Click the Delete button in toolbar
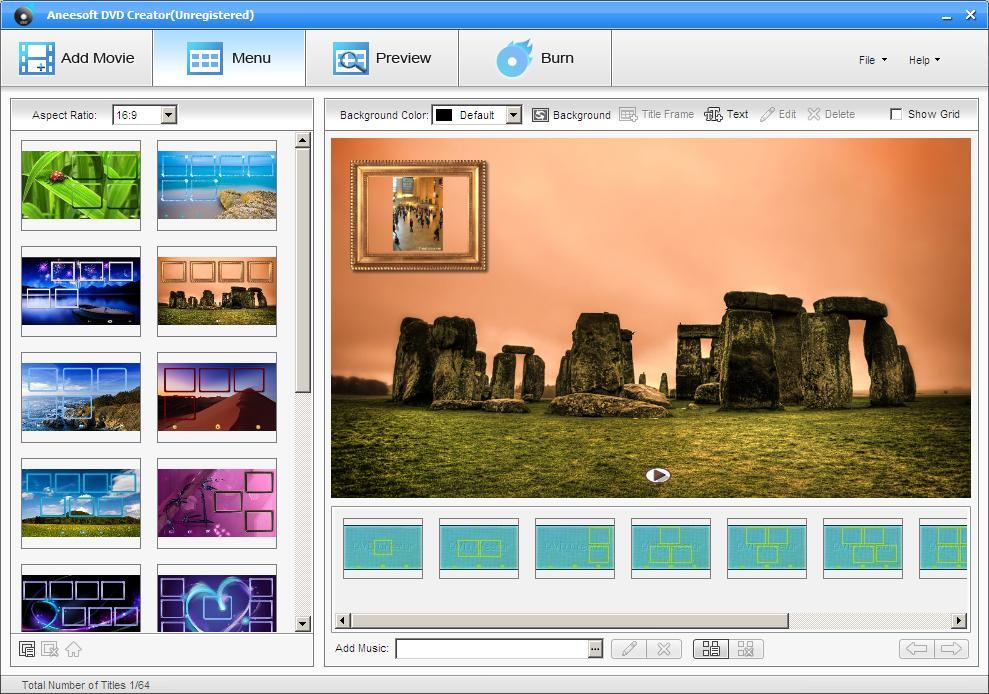Screen dimensions: 989x694 [831, 114]
